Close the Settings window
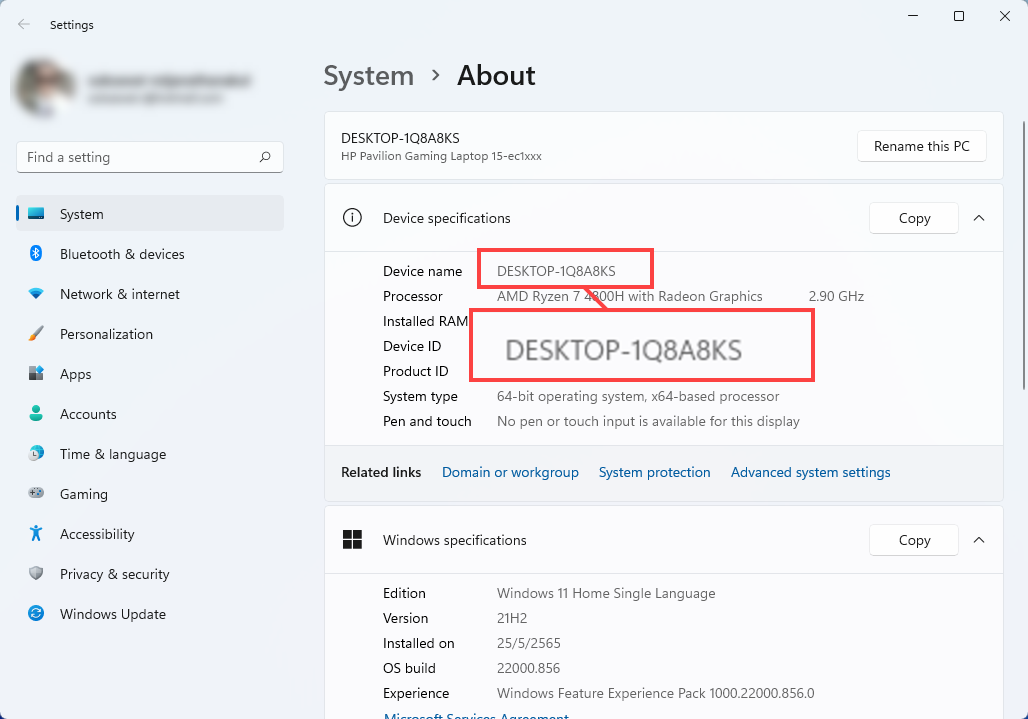The image size is (1028, 719). (x=1004, y=16)
